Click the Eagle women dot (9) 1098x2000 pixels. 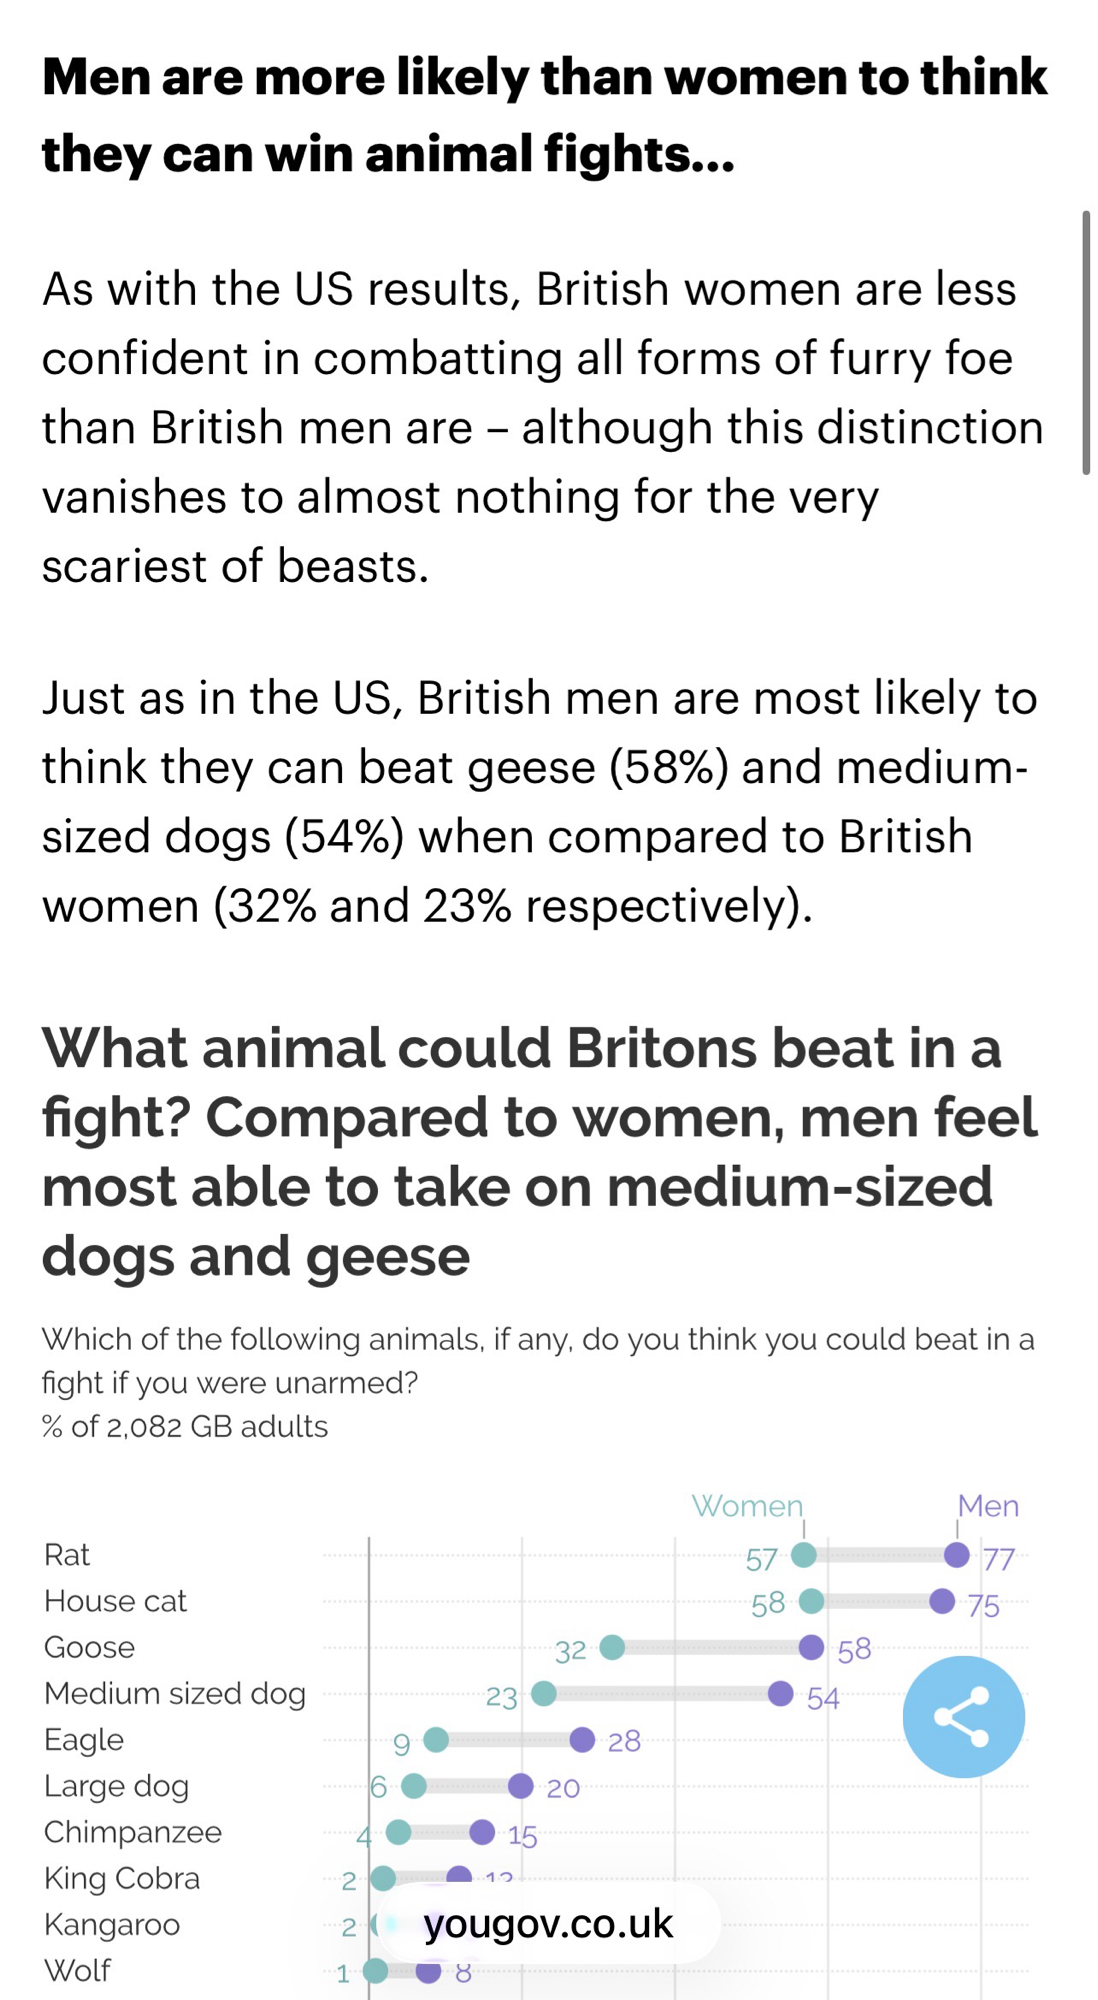pos(436,1740)
